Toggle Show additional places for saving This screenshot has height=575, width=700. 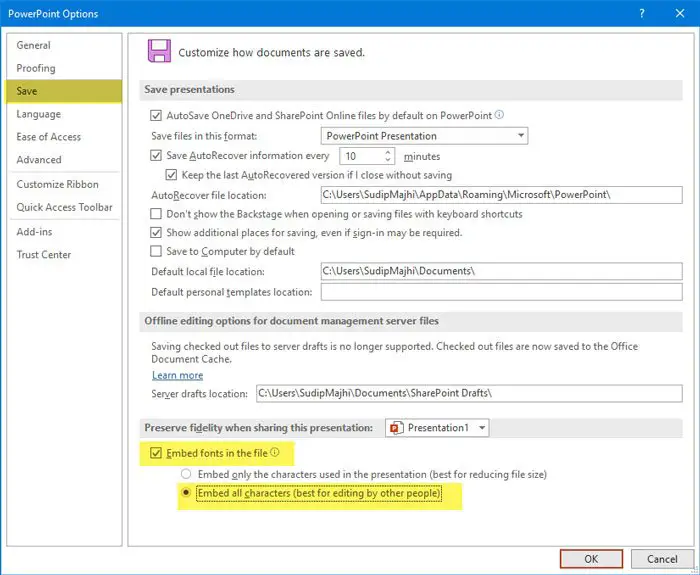coord(156,233)
